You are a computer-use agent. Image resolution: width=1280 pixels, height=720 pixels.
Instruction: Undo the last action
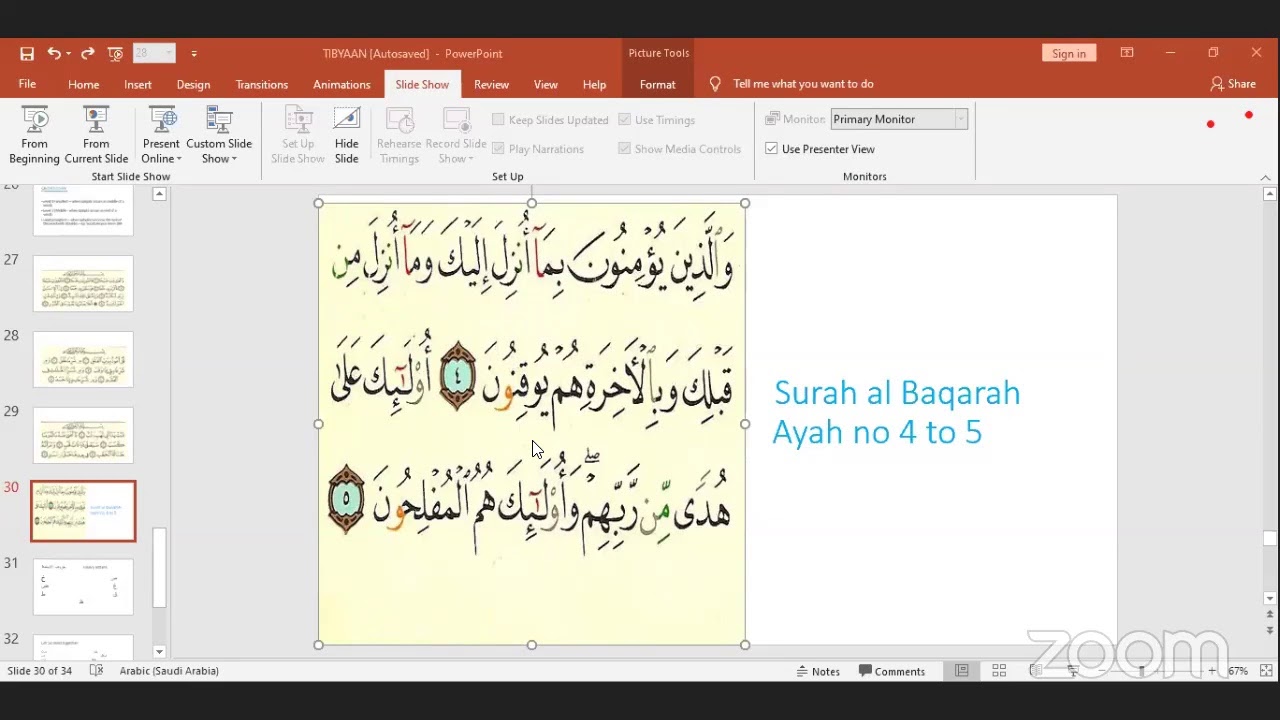coord(53,53)
